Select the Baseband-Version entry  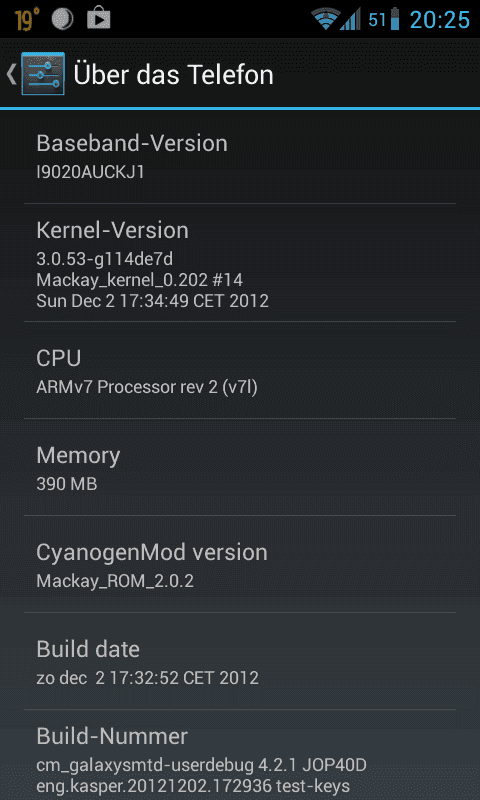(x=240, y=156)
